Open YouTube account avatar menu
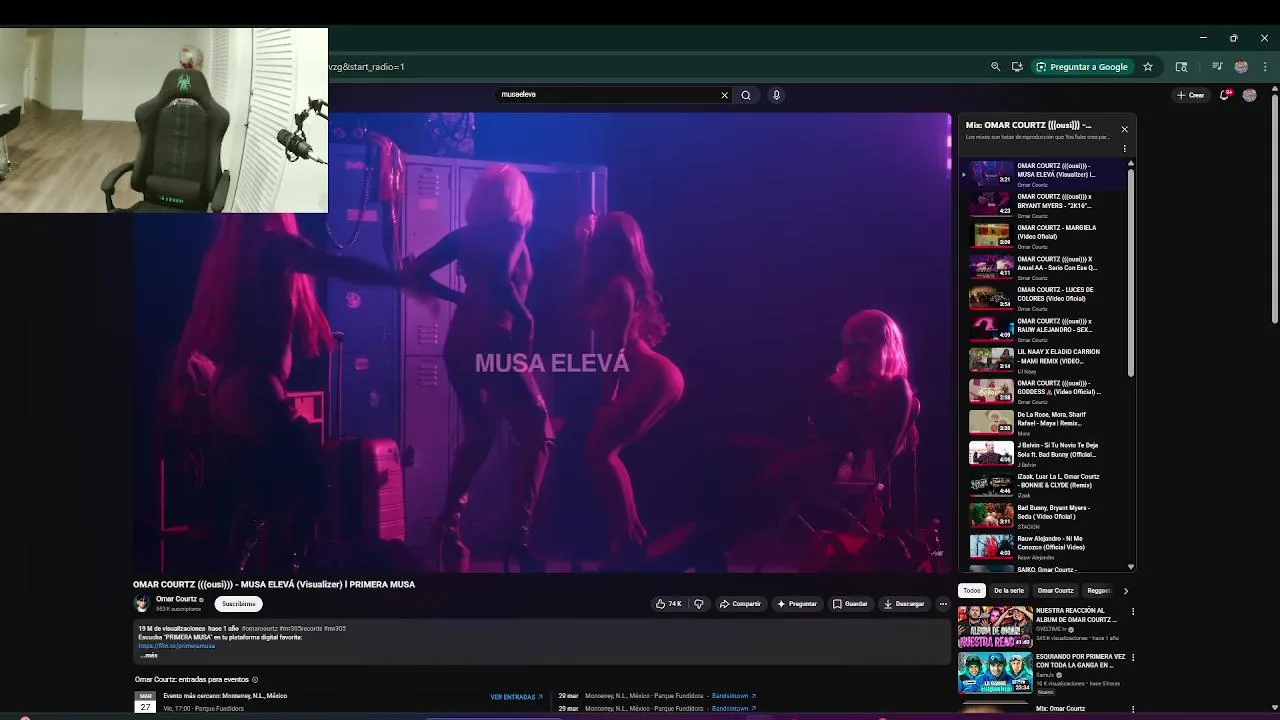 pyautogui.click(x=1249, y=95)
